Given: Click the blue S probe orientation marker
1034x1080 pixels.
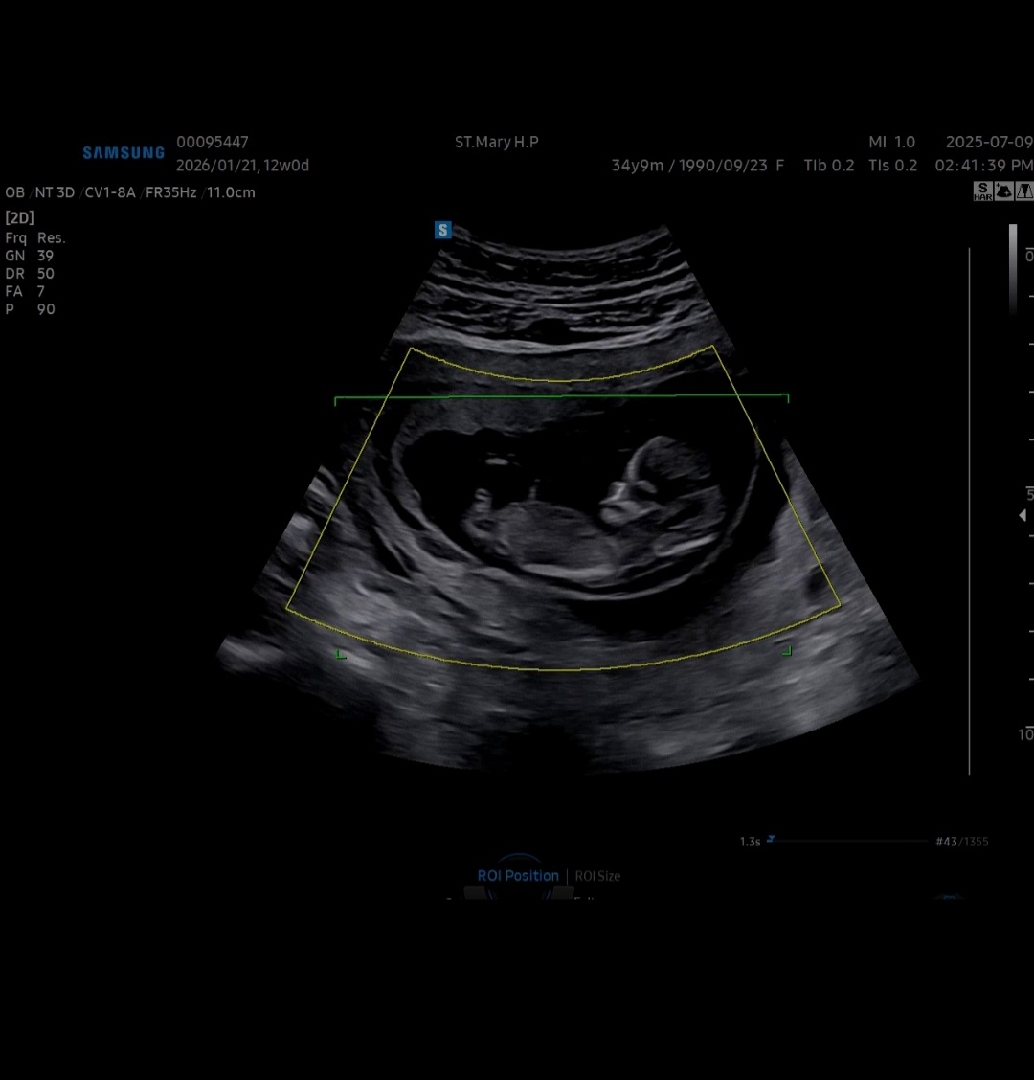Looking at the screenshot, I should click(x=443, y=230).
